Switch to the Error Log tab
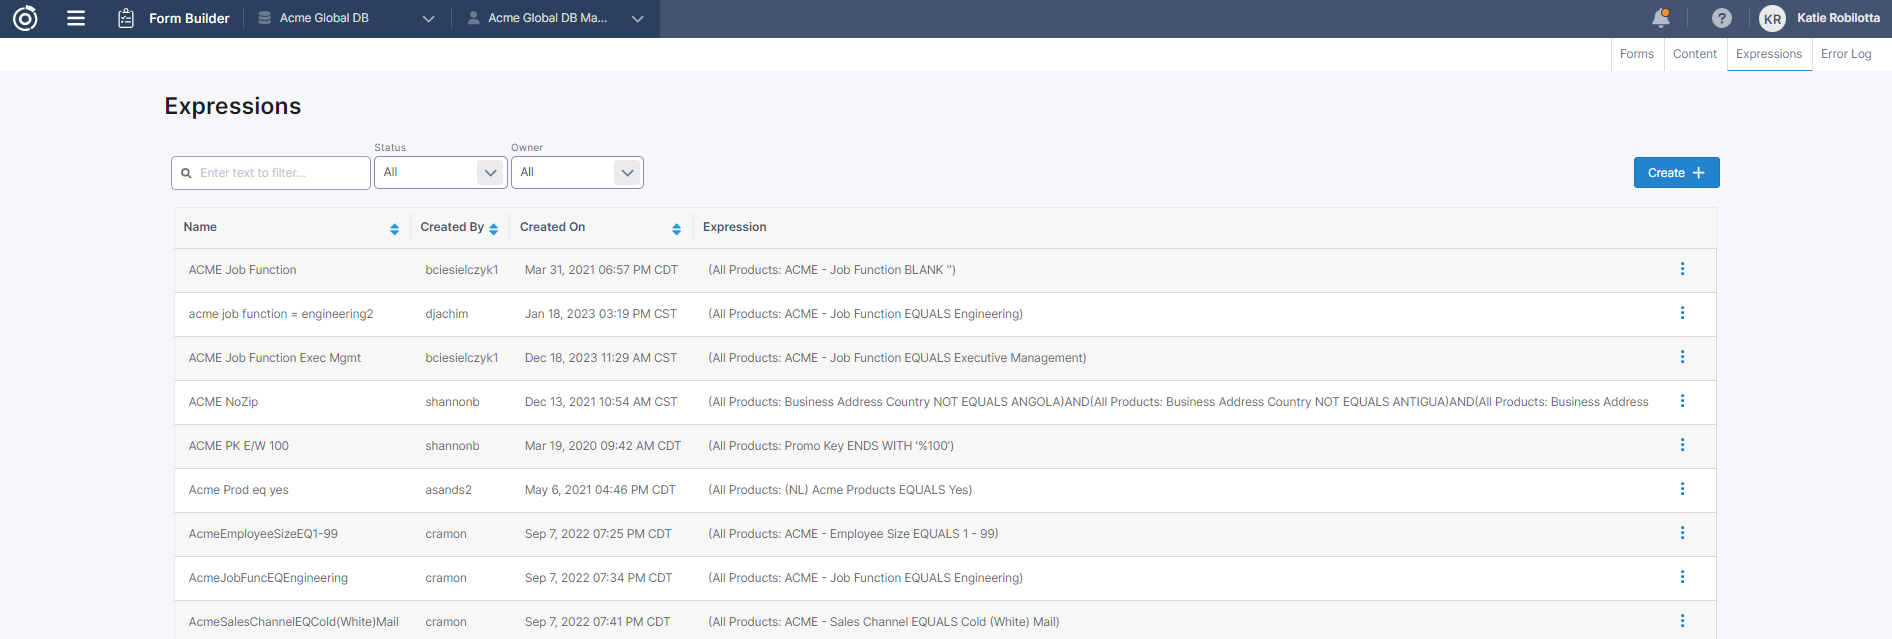Screen dimensions: 1892x639 click(1845, 54)
